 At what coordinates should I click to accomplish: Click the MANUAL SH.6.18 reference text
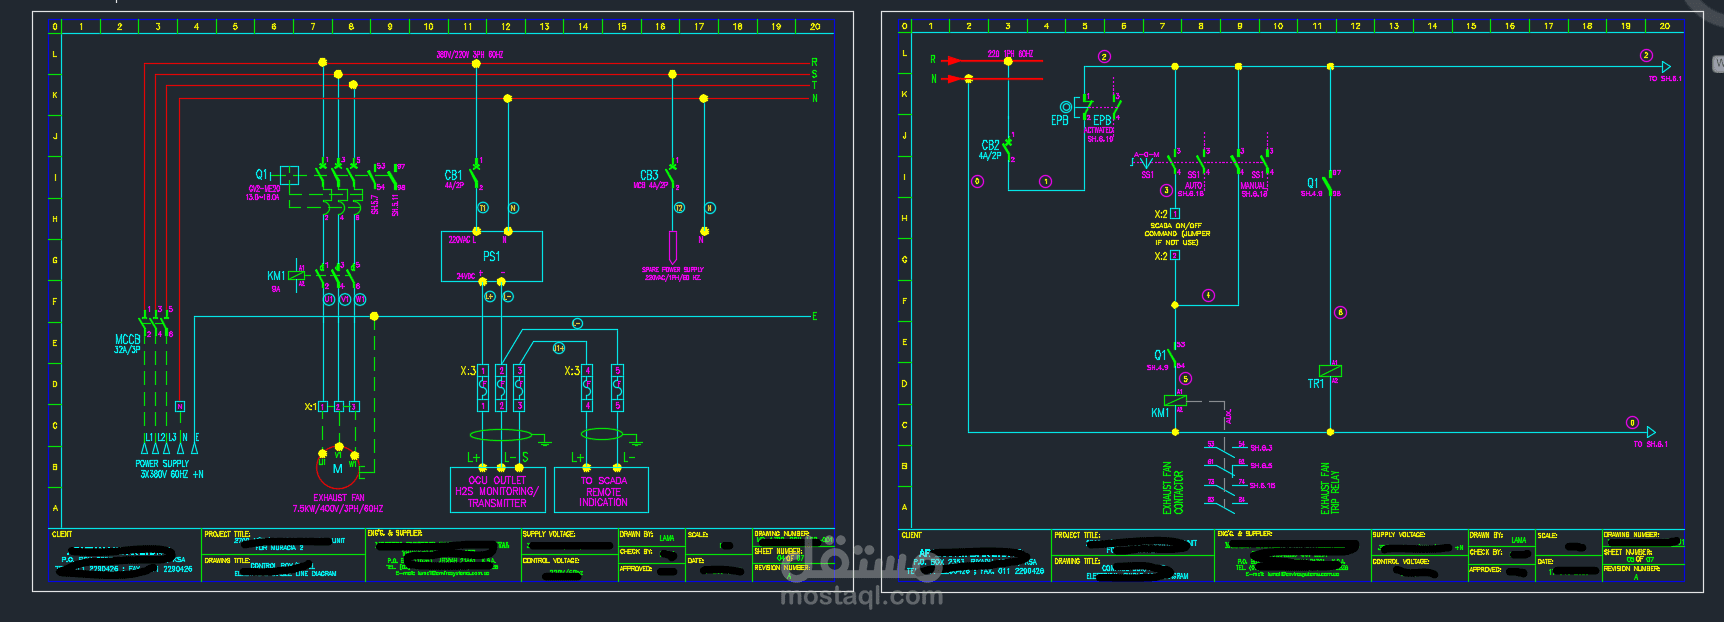(1254, 190)
